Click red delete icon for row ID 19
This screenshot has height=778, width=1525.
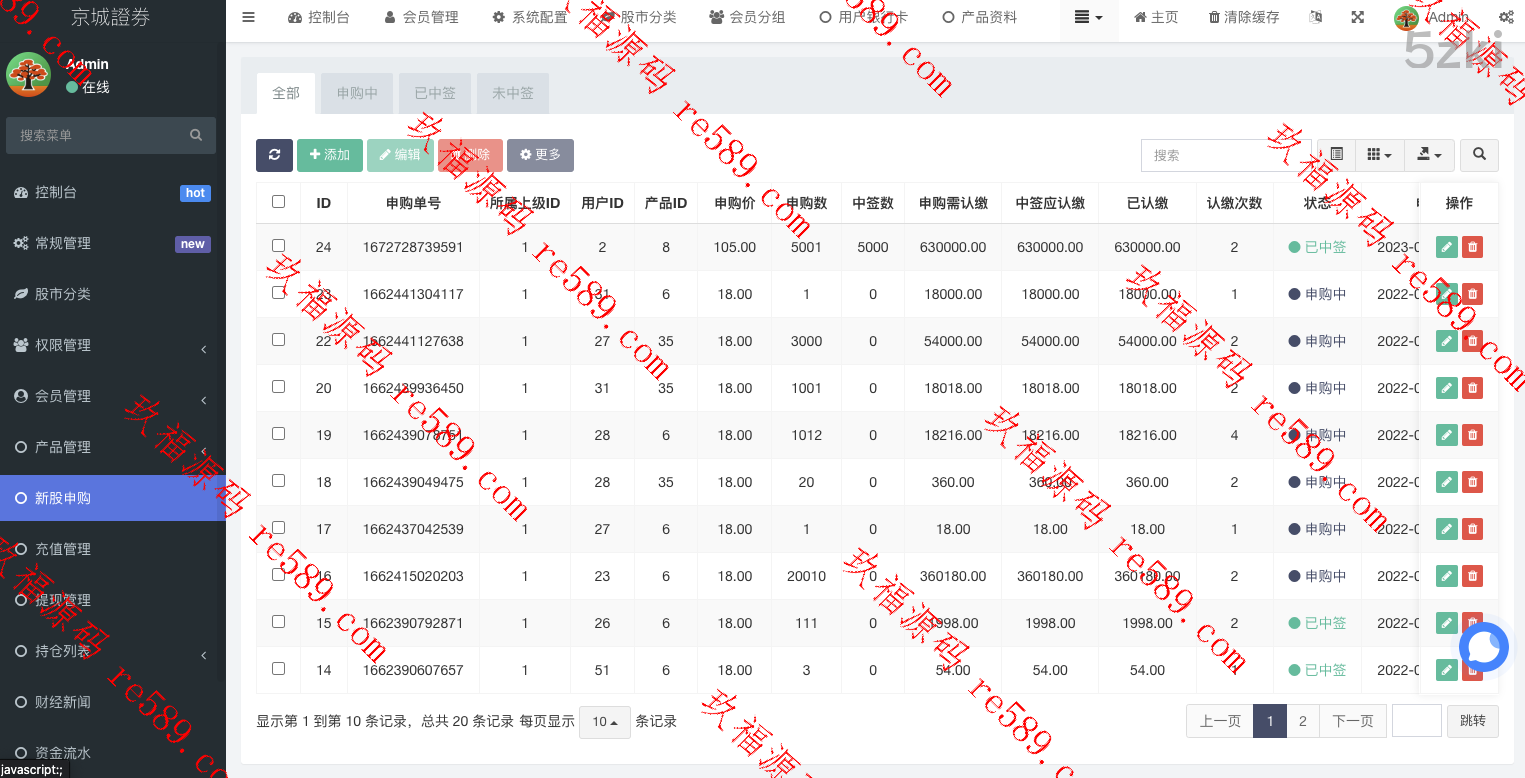[x=1472, y=435]
